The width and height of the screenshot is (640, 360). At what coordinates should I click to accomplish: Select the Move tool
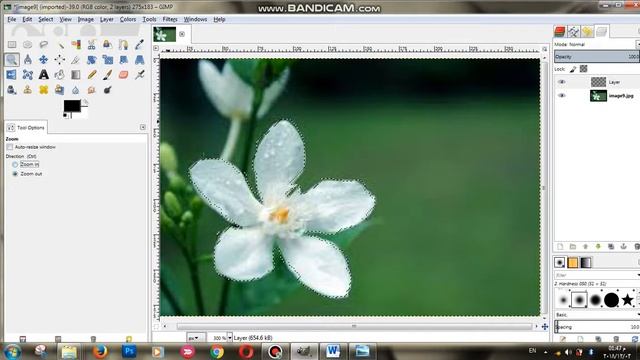(43, 60)
